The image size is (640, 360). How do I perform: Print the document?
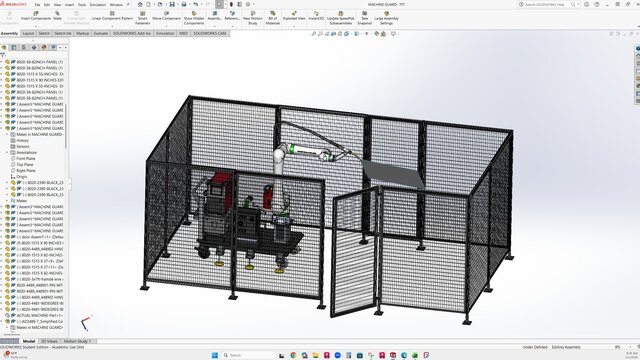click(184, 4)
